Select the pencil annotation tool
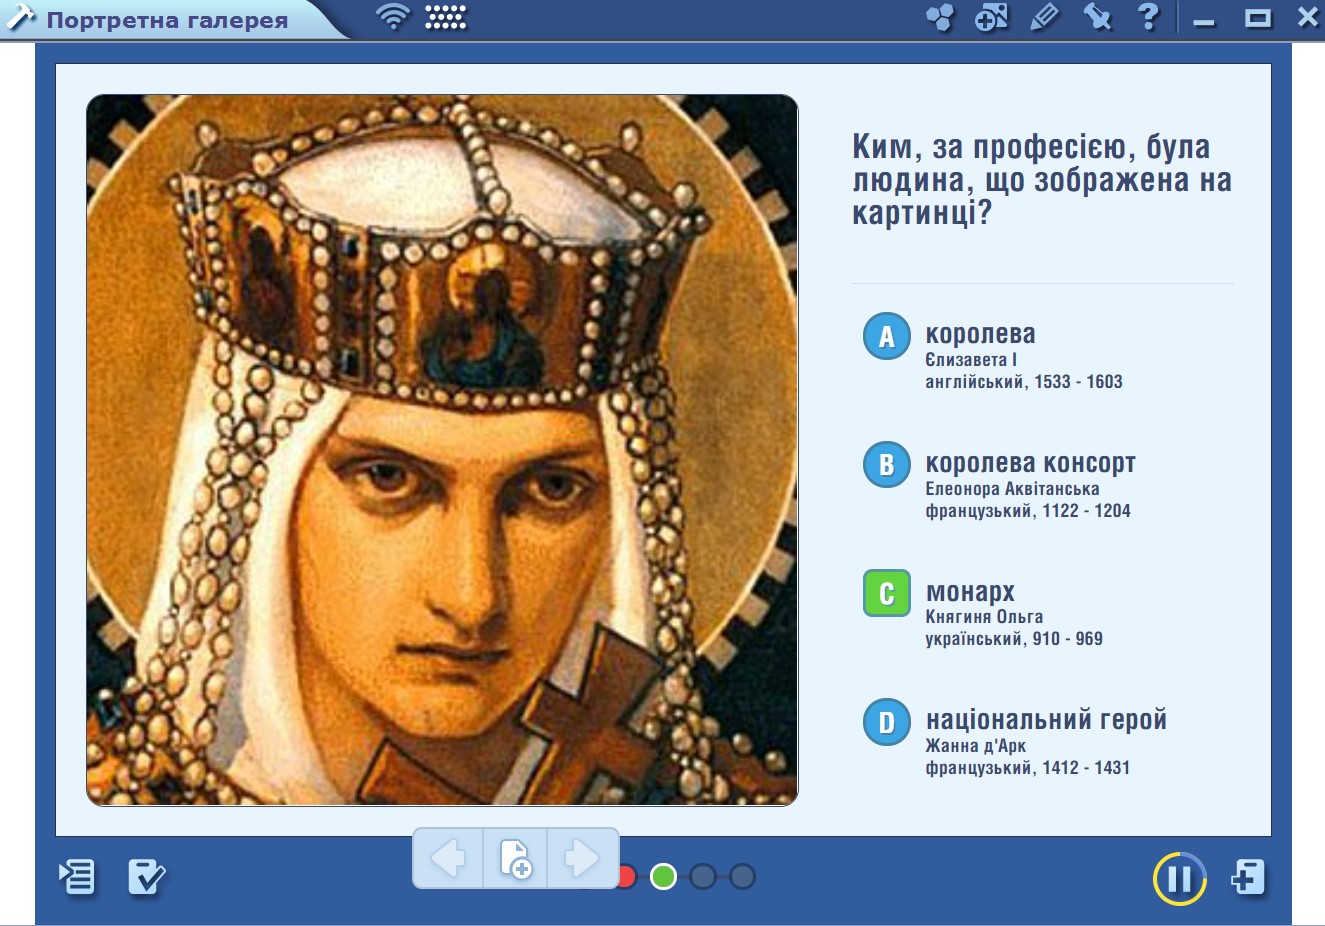The height and width of the screenshot is (926, 1325). (x=1045, y=17)
